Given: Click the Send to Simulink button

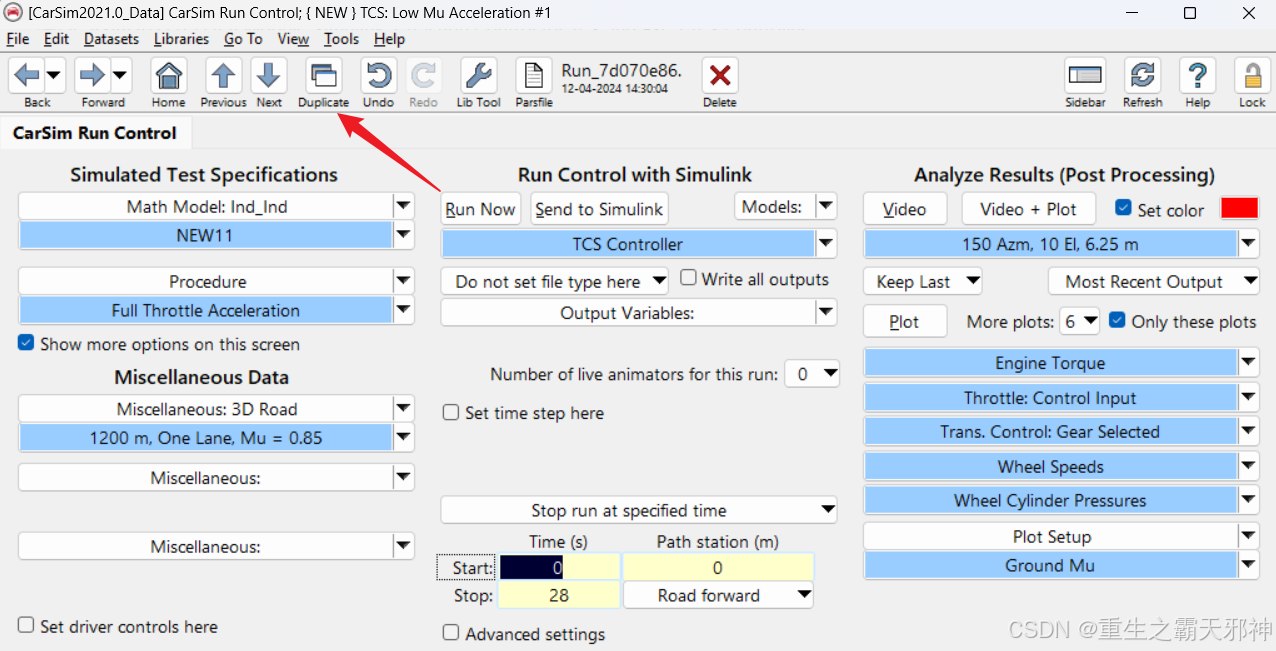Looking at the screenshot, I should [599, 209].
